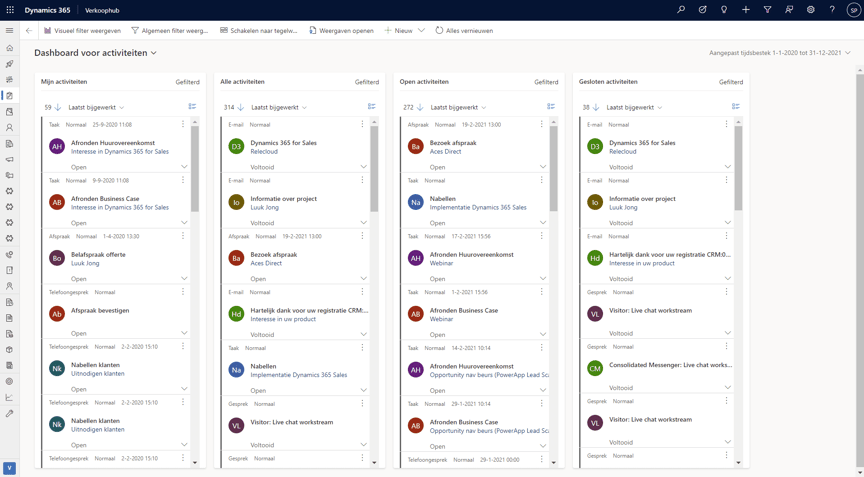Open the settings gear icon
The width and height of the screenshot is (864, 477).
pyautogui.click(x=811, y=9)
